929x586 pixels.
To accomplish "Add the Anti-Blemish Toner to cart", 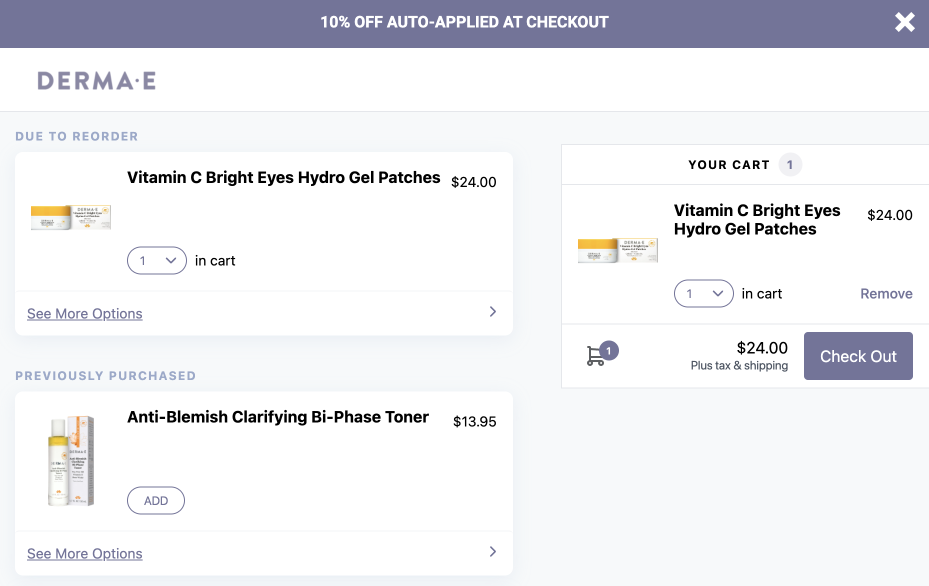I will [155, 500].
